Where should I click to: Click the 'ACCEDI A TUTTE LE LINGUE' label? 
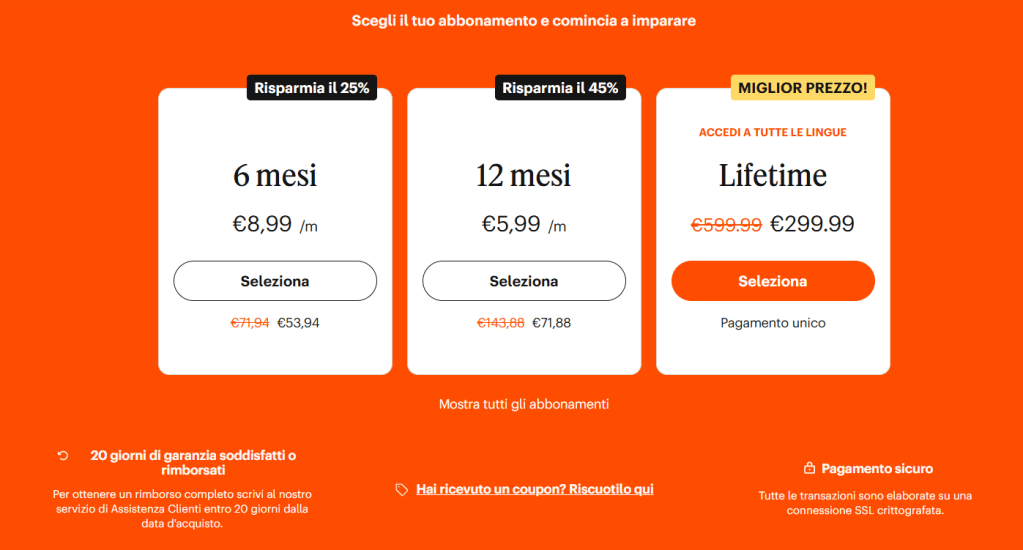click(x=773, y=132)
